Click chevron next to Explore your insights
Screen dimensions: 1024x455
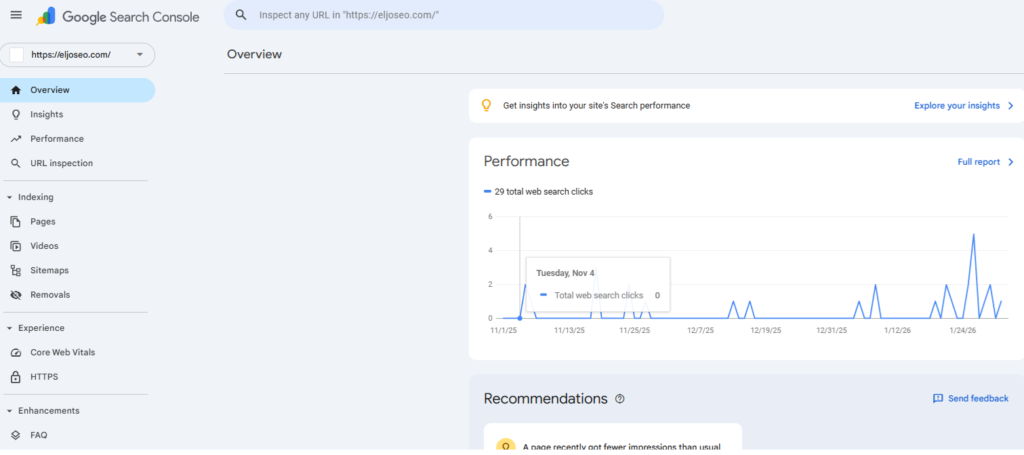click(x=1010, y=105)
